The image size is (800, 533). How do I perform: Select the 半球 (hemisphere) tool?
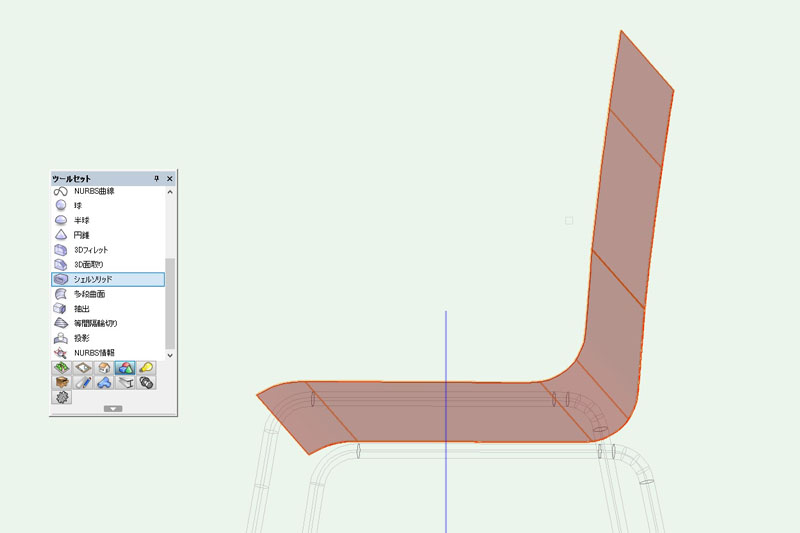pos(108,220)
